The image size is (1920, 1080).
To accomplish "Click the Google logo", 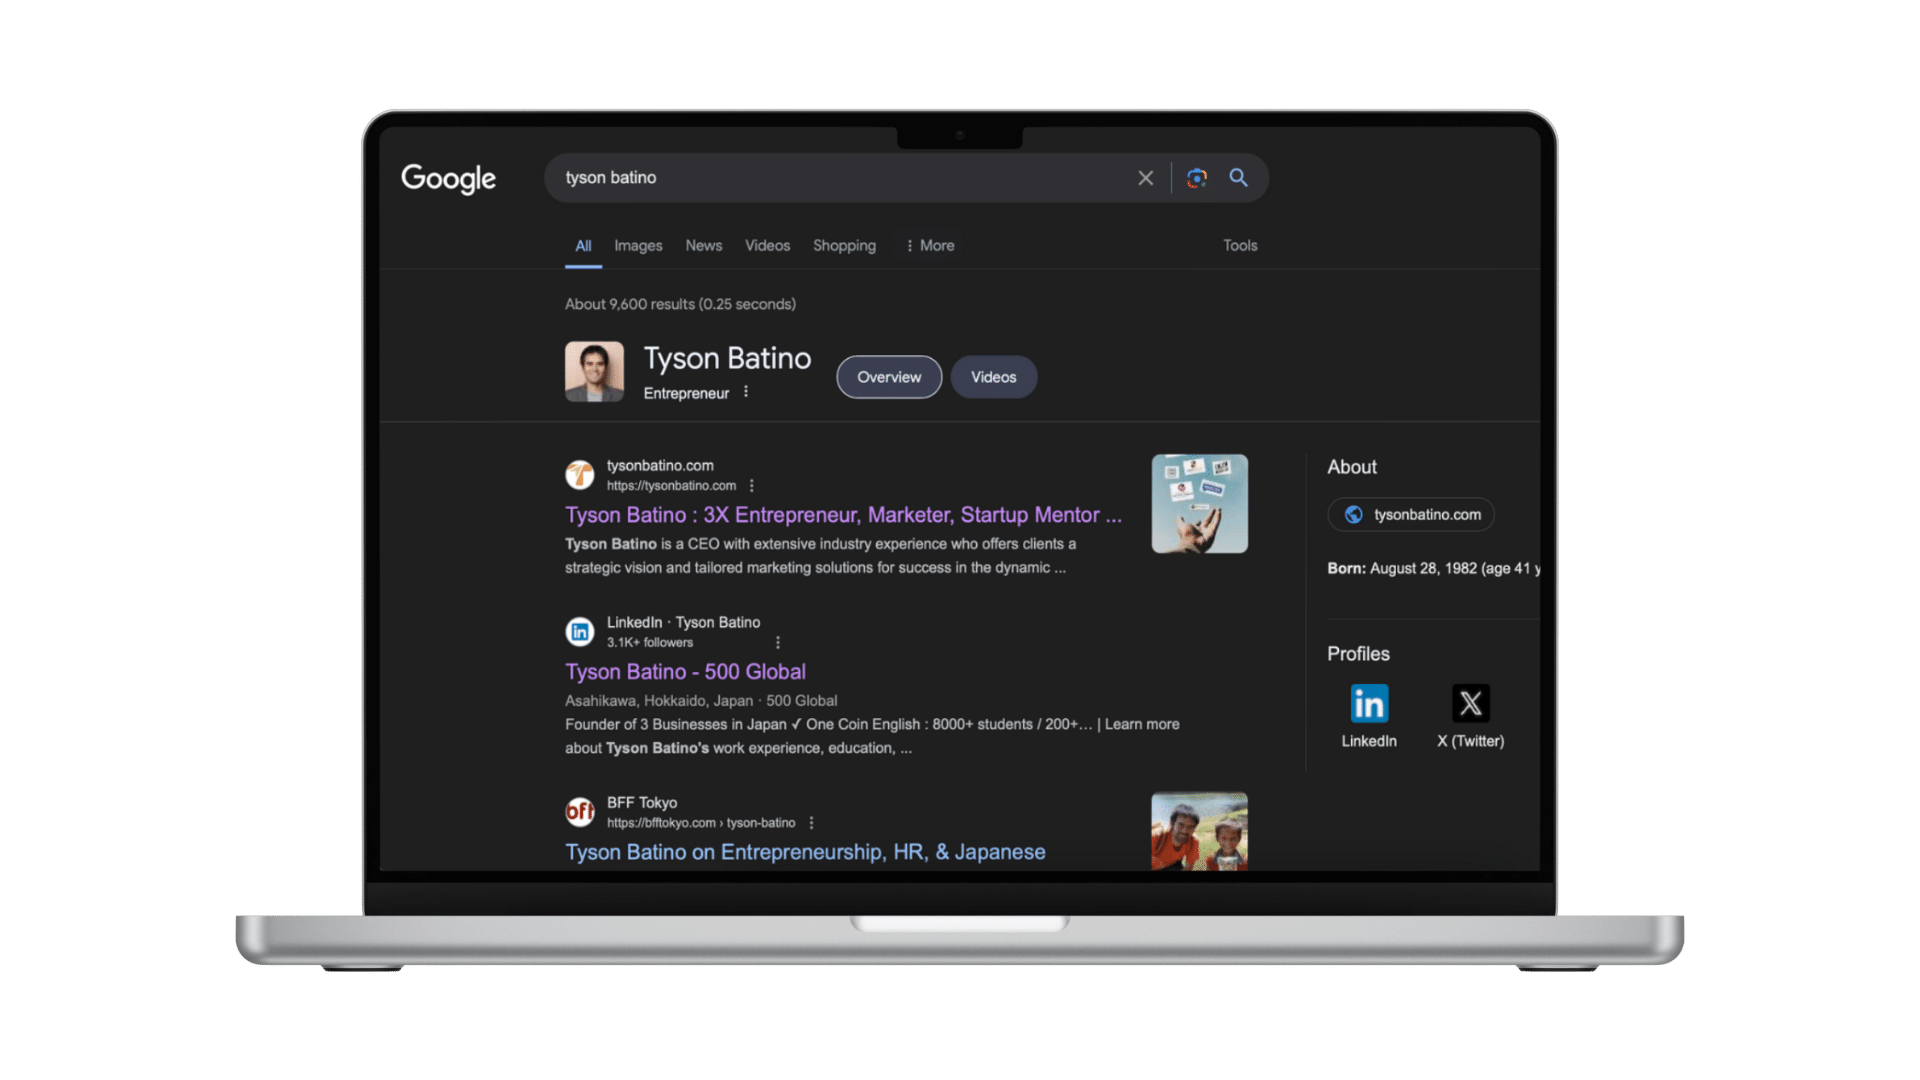I will click(x=448, y=178).
